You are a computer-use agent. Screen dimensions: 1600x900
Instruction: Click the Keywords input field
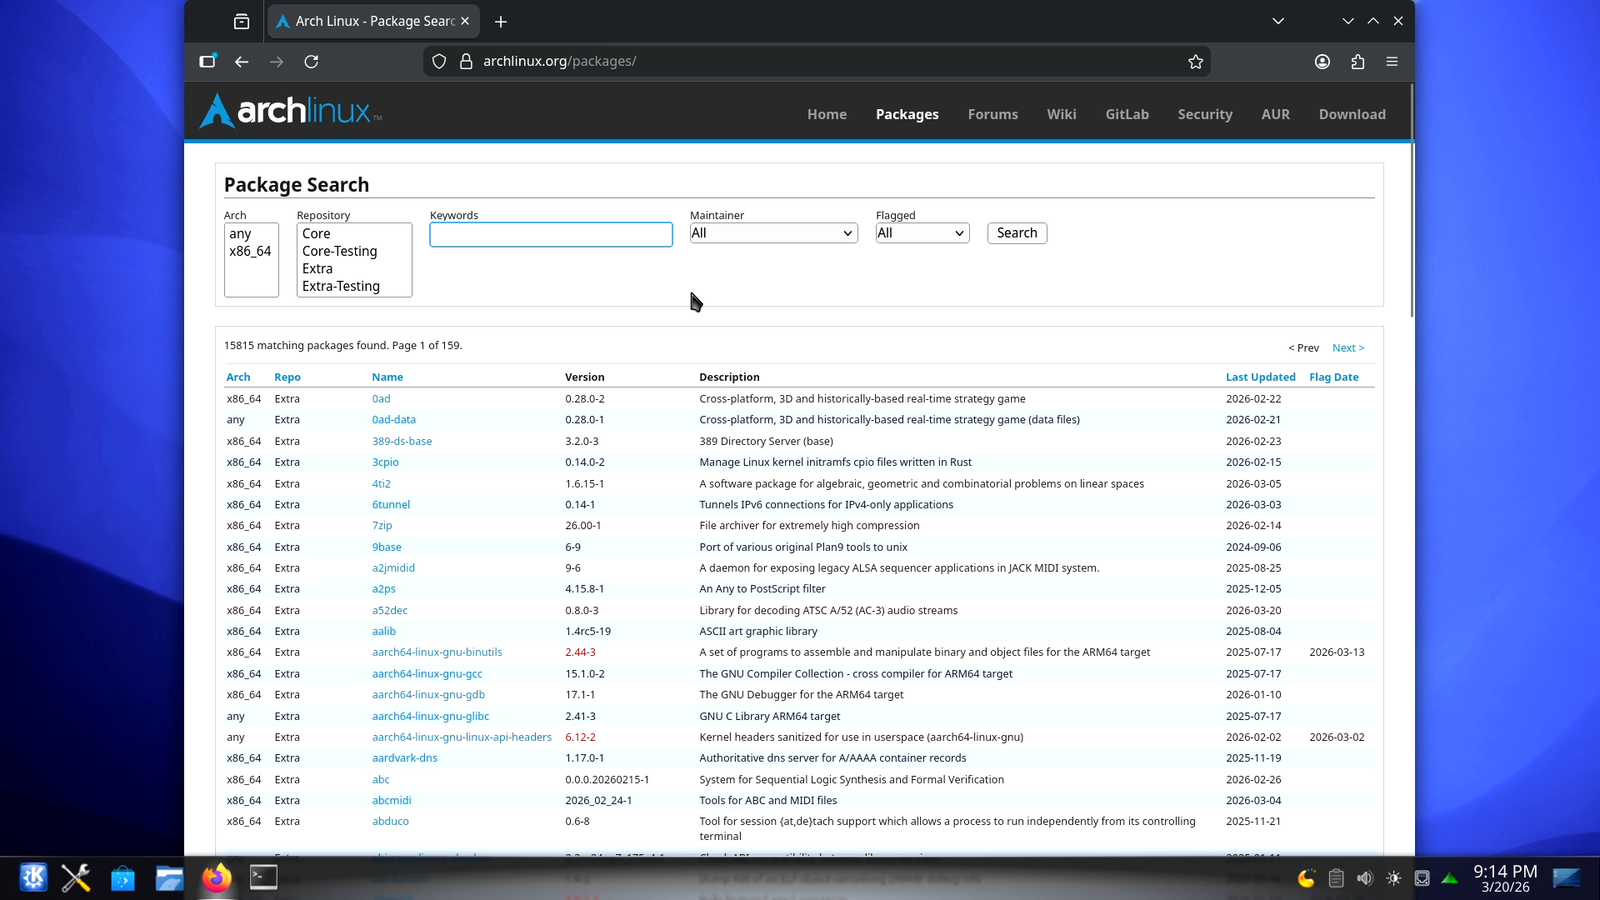551,234
